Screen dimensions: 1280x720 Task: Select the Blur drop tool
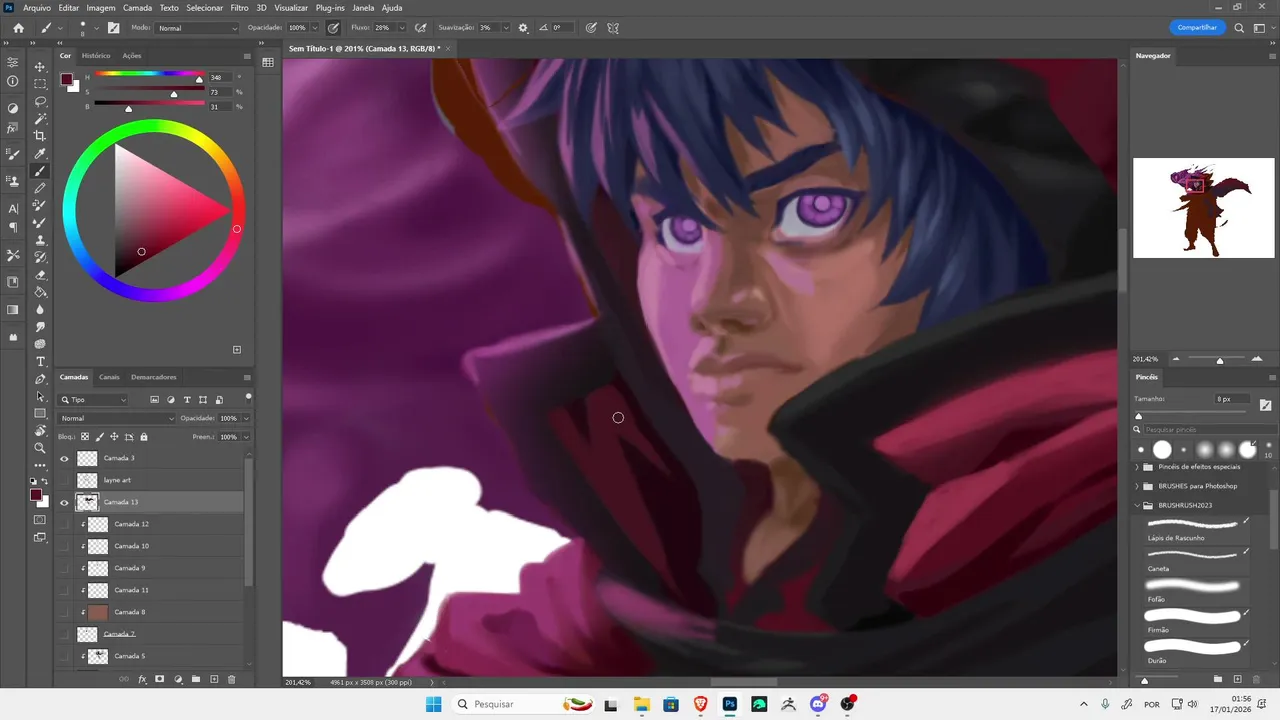pyautogui.click(x=40, y=309)
